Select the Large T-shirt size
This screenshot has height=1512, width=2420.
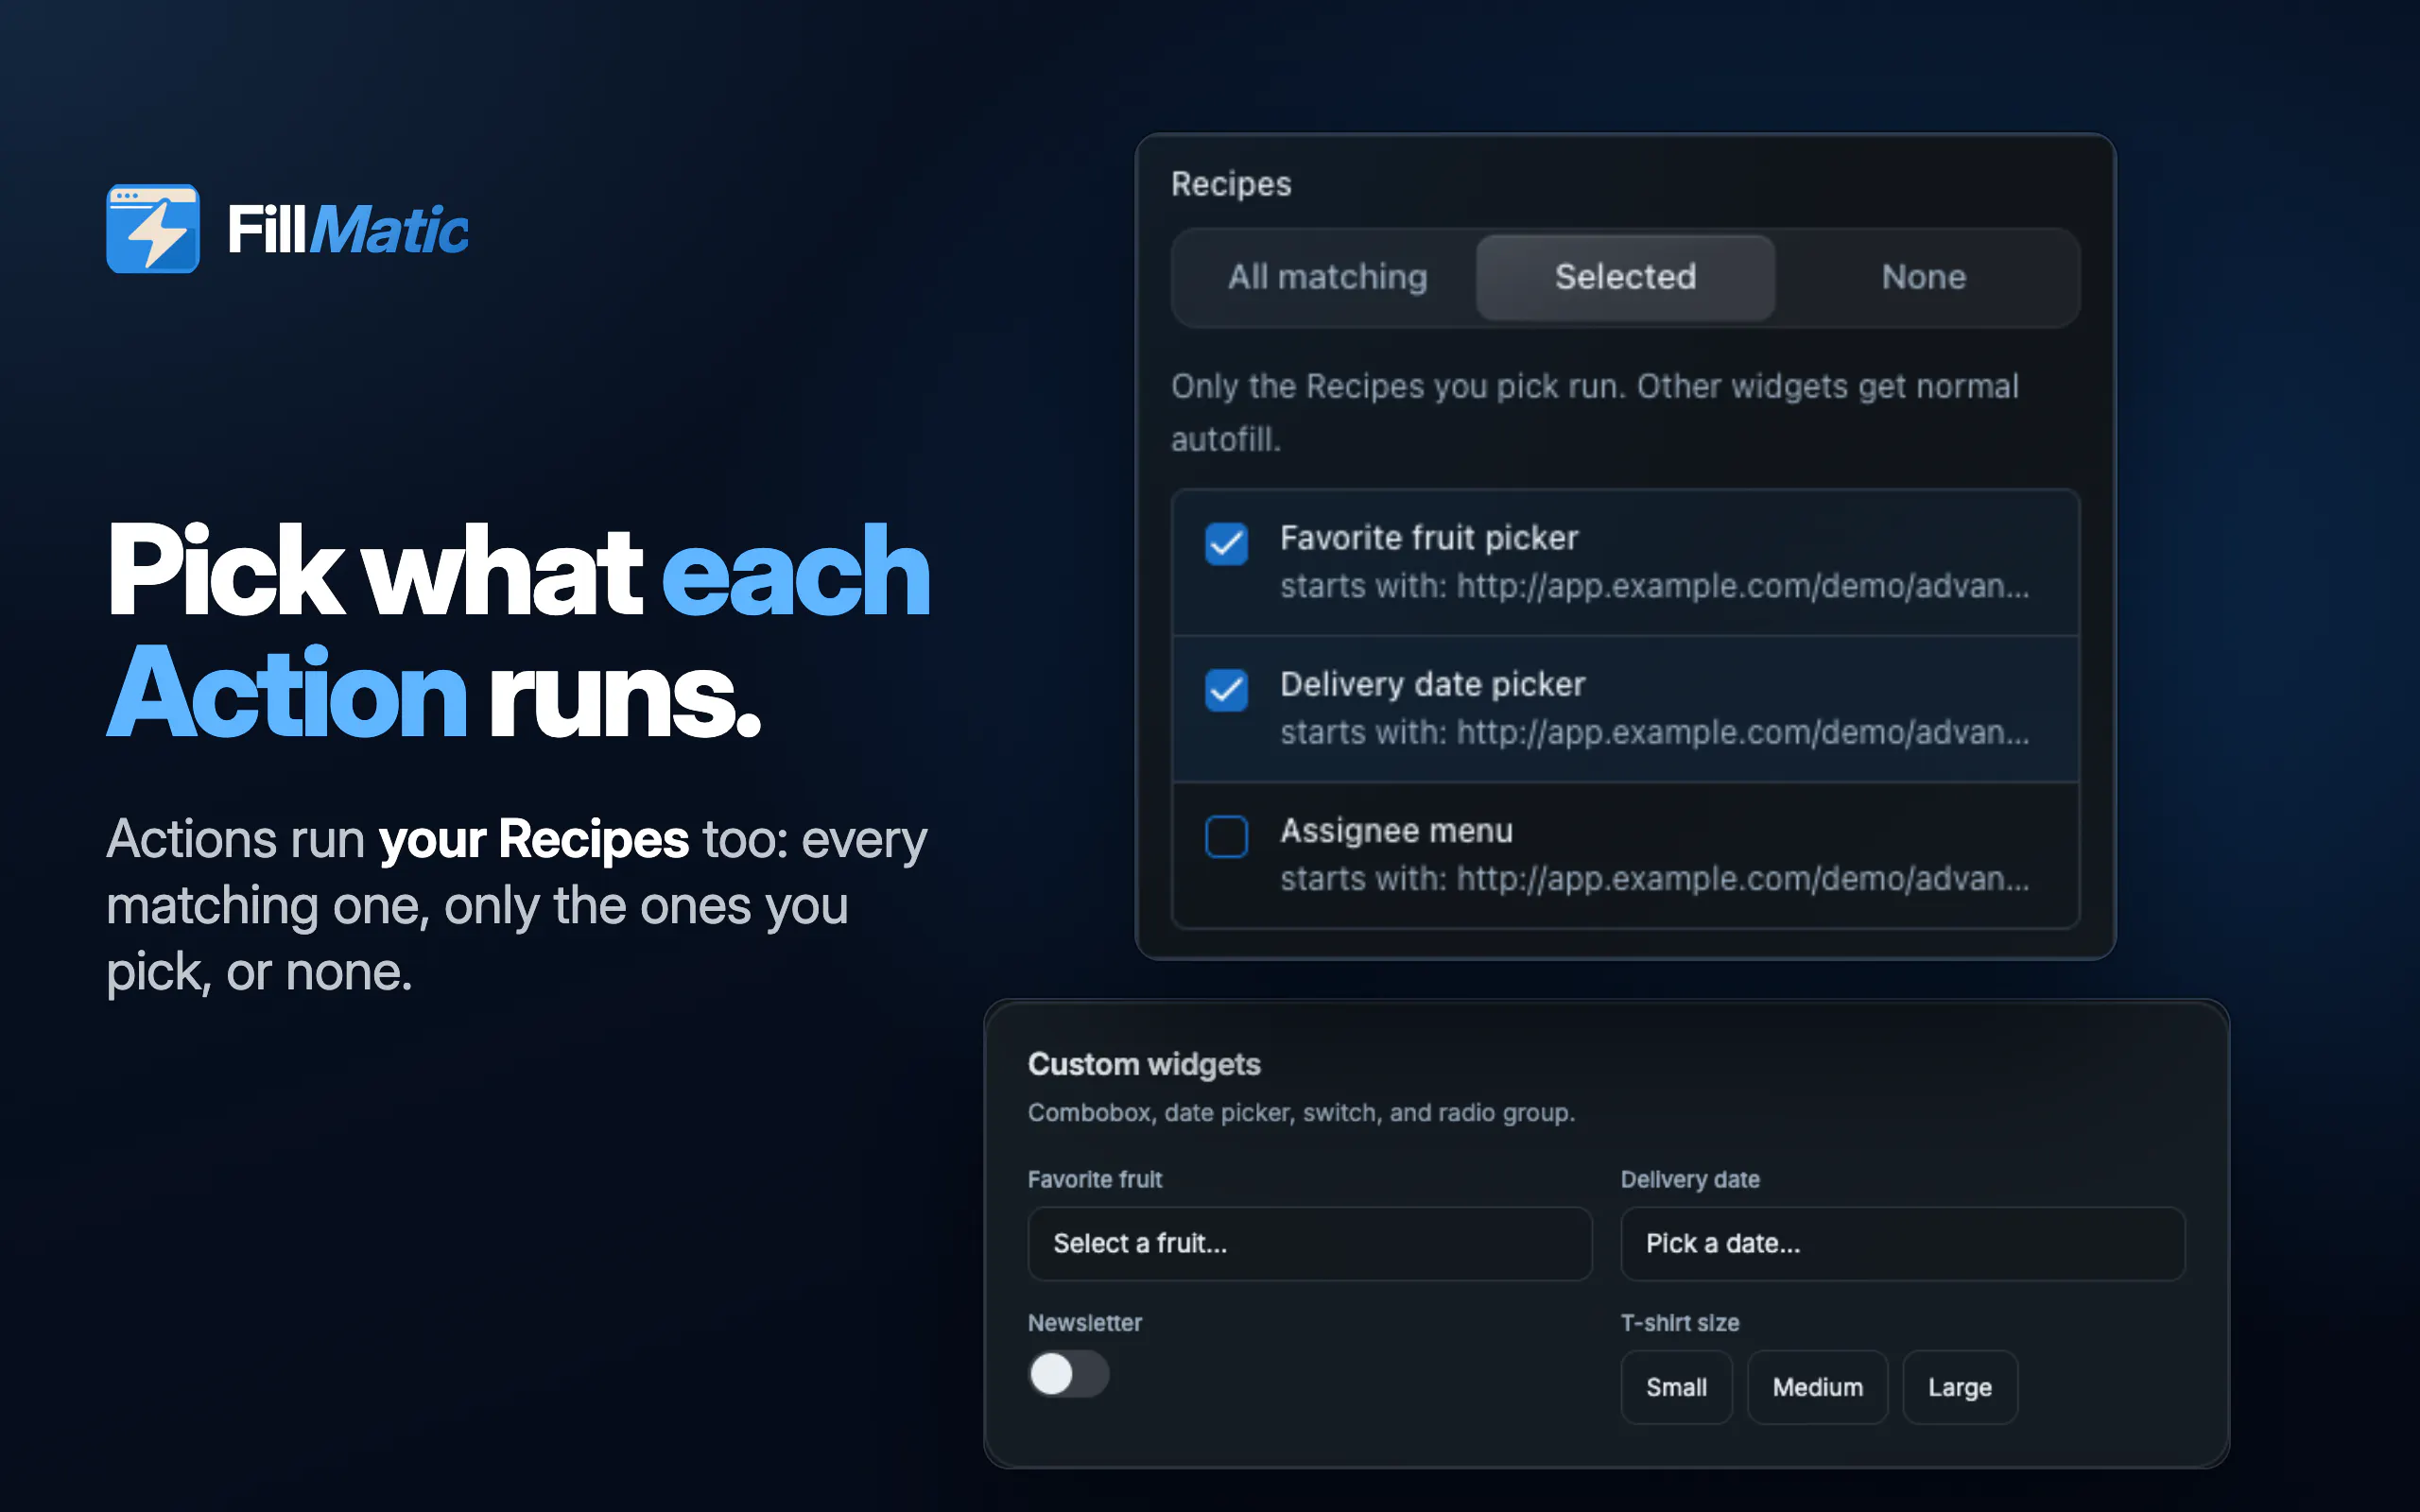tap(1959, 1387)
